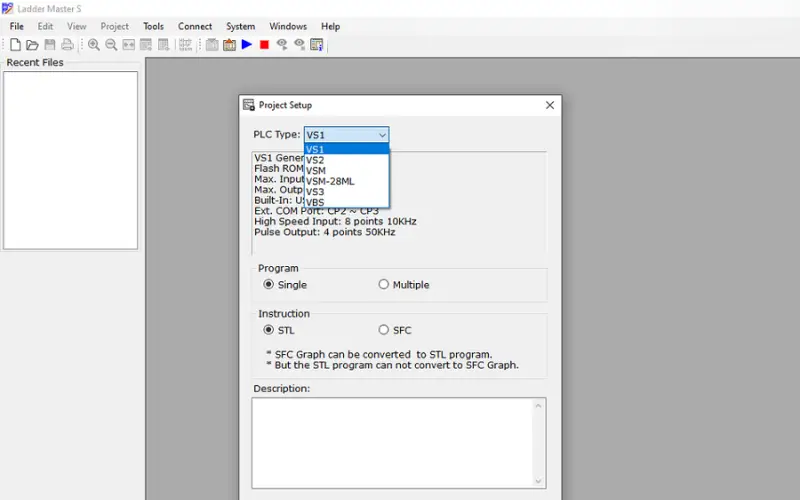Open the Connect menu
The height and width of the screenshot is (500, 800).
(x=195, y=26)
